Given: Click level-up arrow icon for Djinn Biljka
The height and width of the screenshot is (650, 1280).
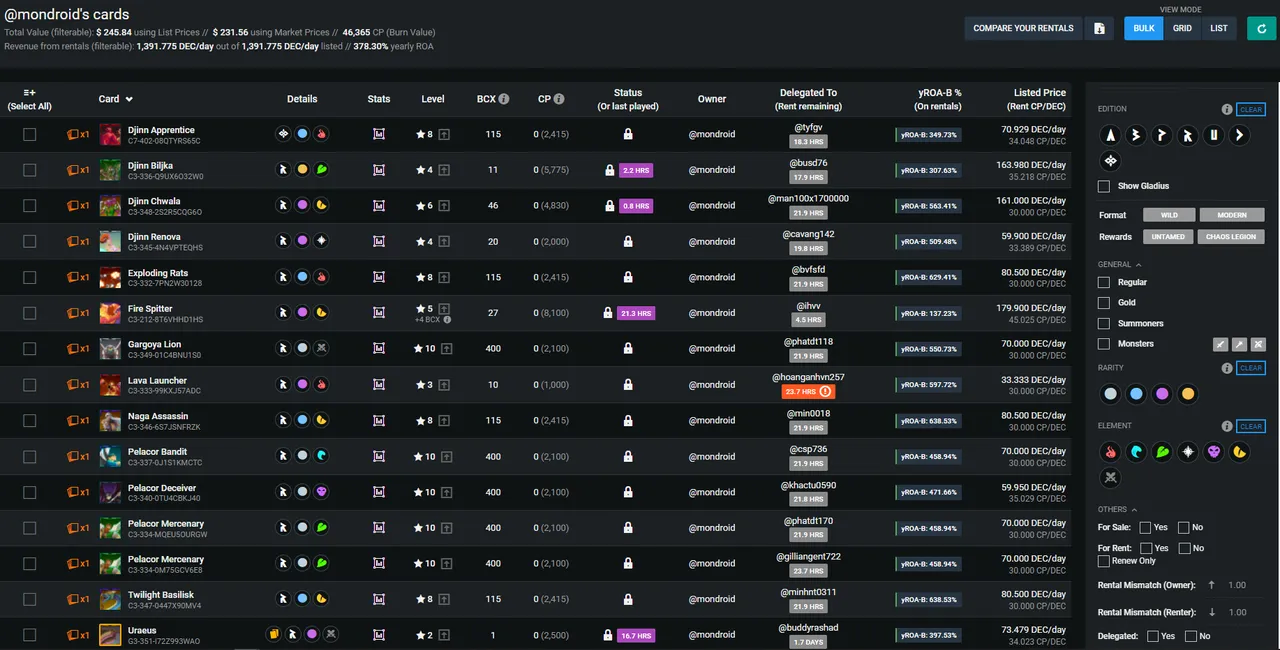Looking at the screenshot, I should [443, 170].
